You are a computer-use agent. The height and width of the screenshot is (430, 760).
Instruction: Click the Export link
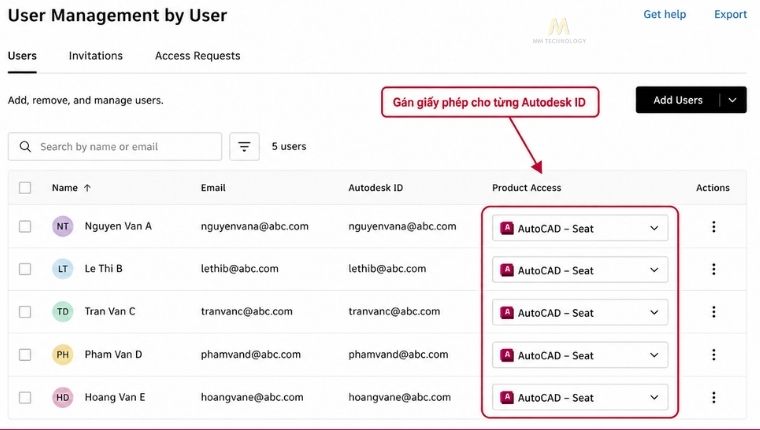[x=730, y=15]
